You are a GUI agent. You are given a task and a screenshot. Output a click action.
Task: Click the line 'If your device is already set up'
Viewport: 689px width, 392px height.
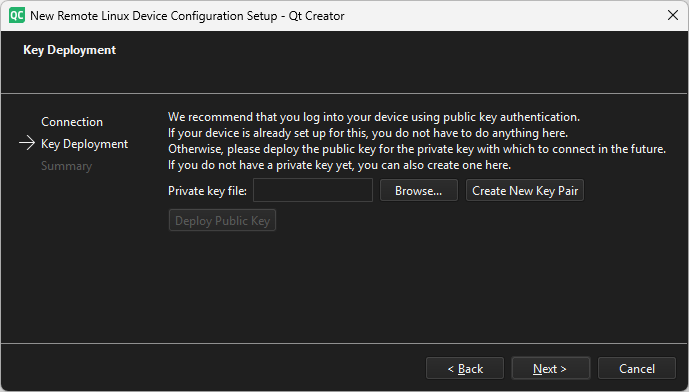(x=368, y=133)
